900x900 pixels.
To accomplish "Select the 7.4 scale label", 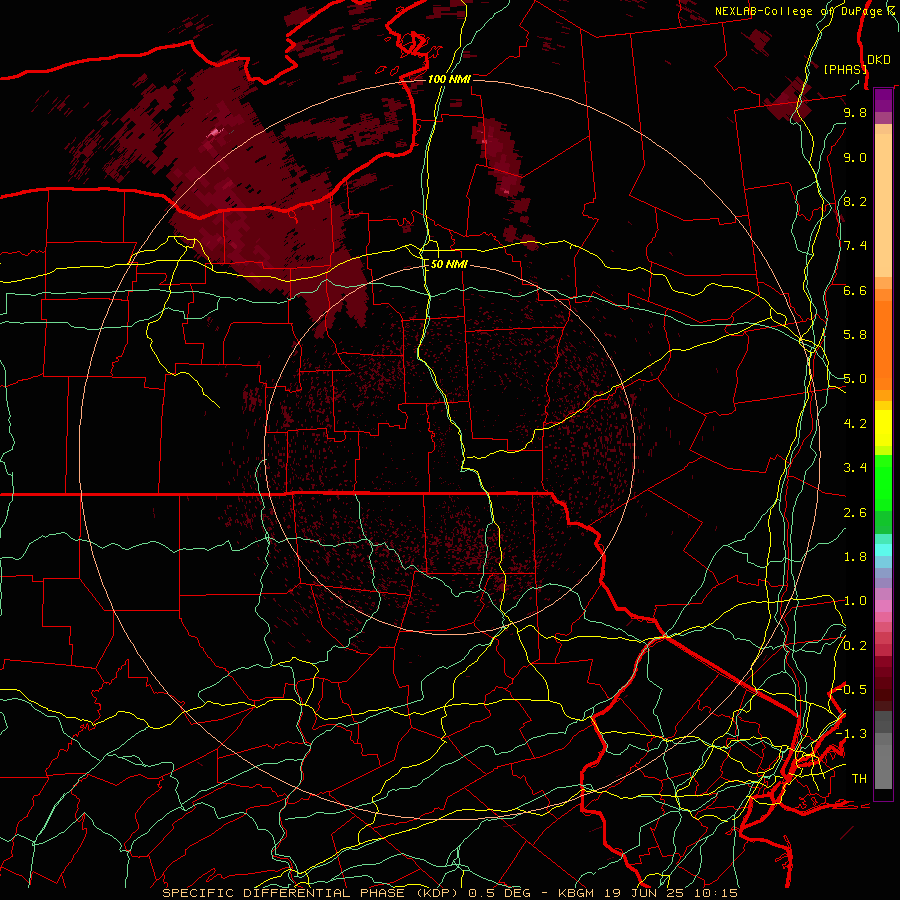I will coord(855,246).
